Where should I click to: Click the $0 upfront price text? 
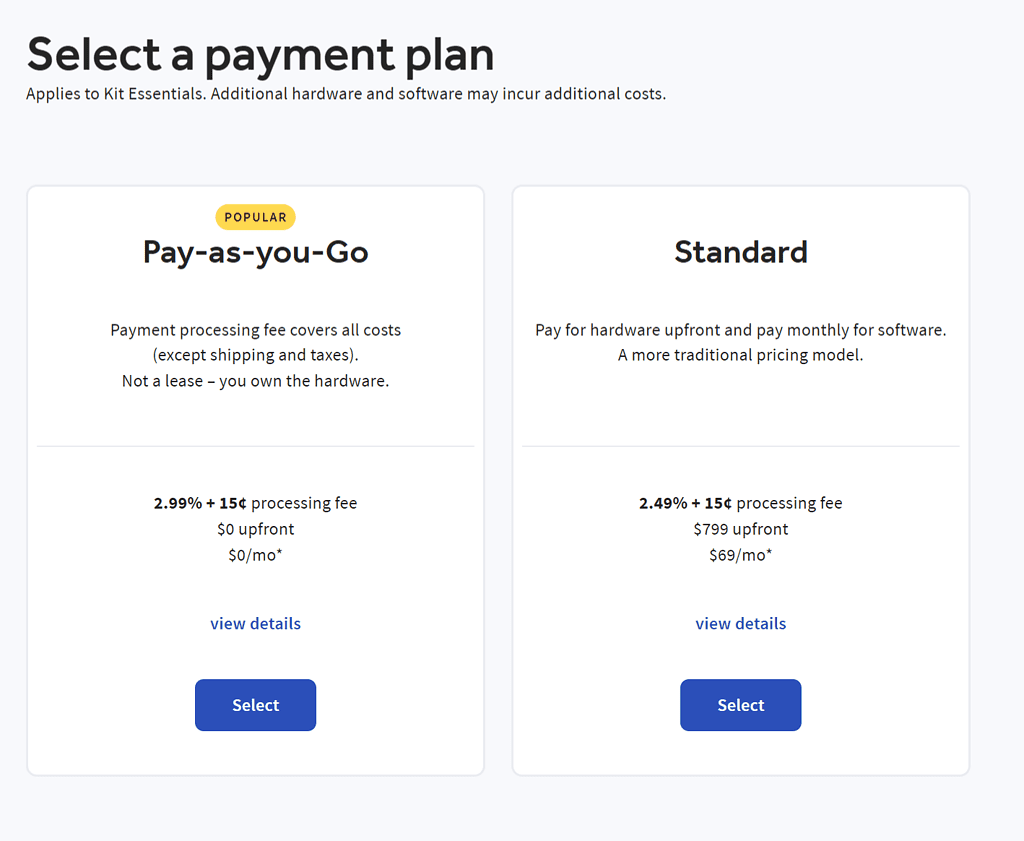pyautogui.click(x=255, y=529)
